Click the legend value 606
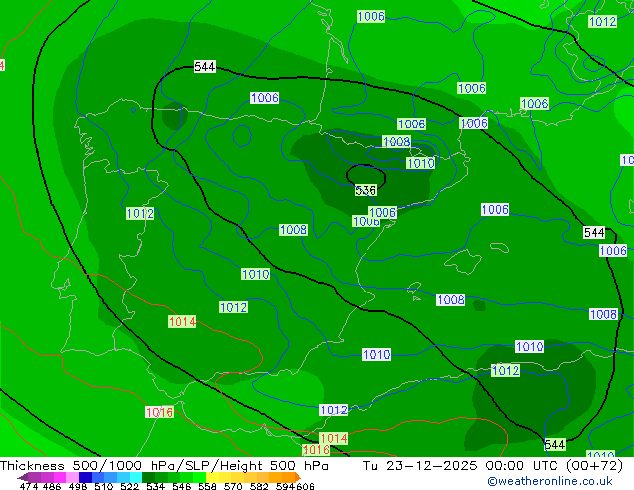The image size is (634, 490). pos(305,486)
